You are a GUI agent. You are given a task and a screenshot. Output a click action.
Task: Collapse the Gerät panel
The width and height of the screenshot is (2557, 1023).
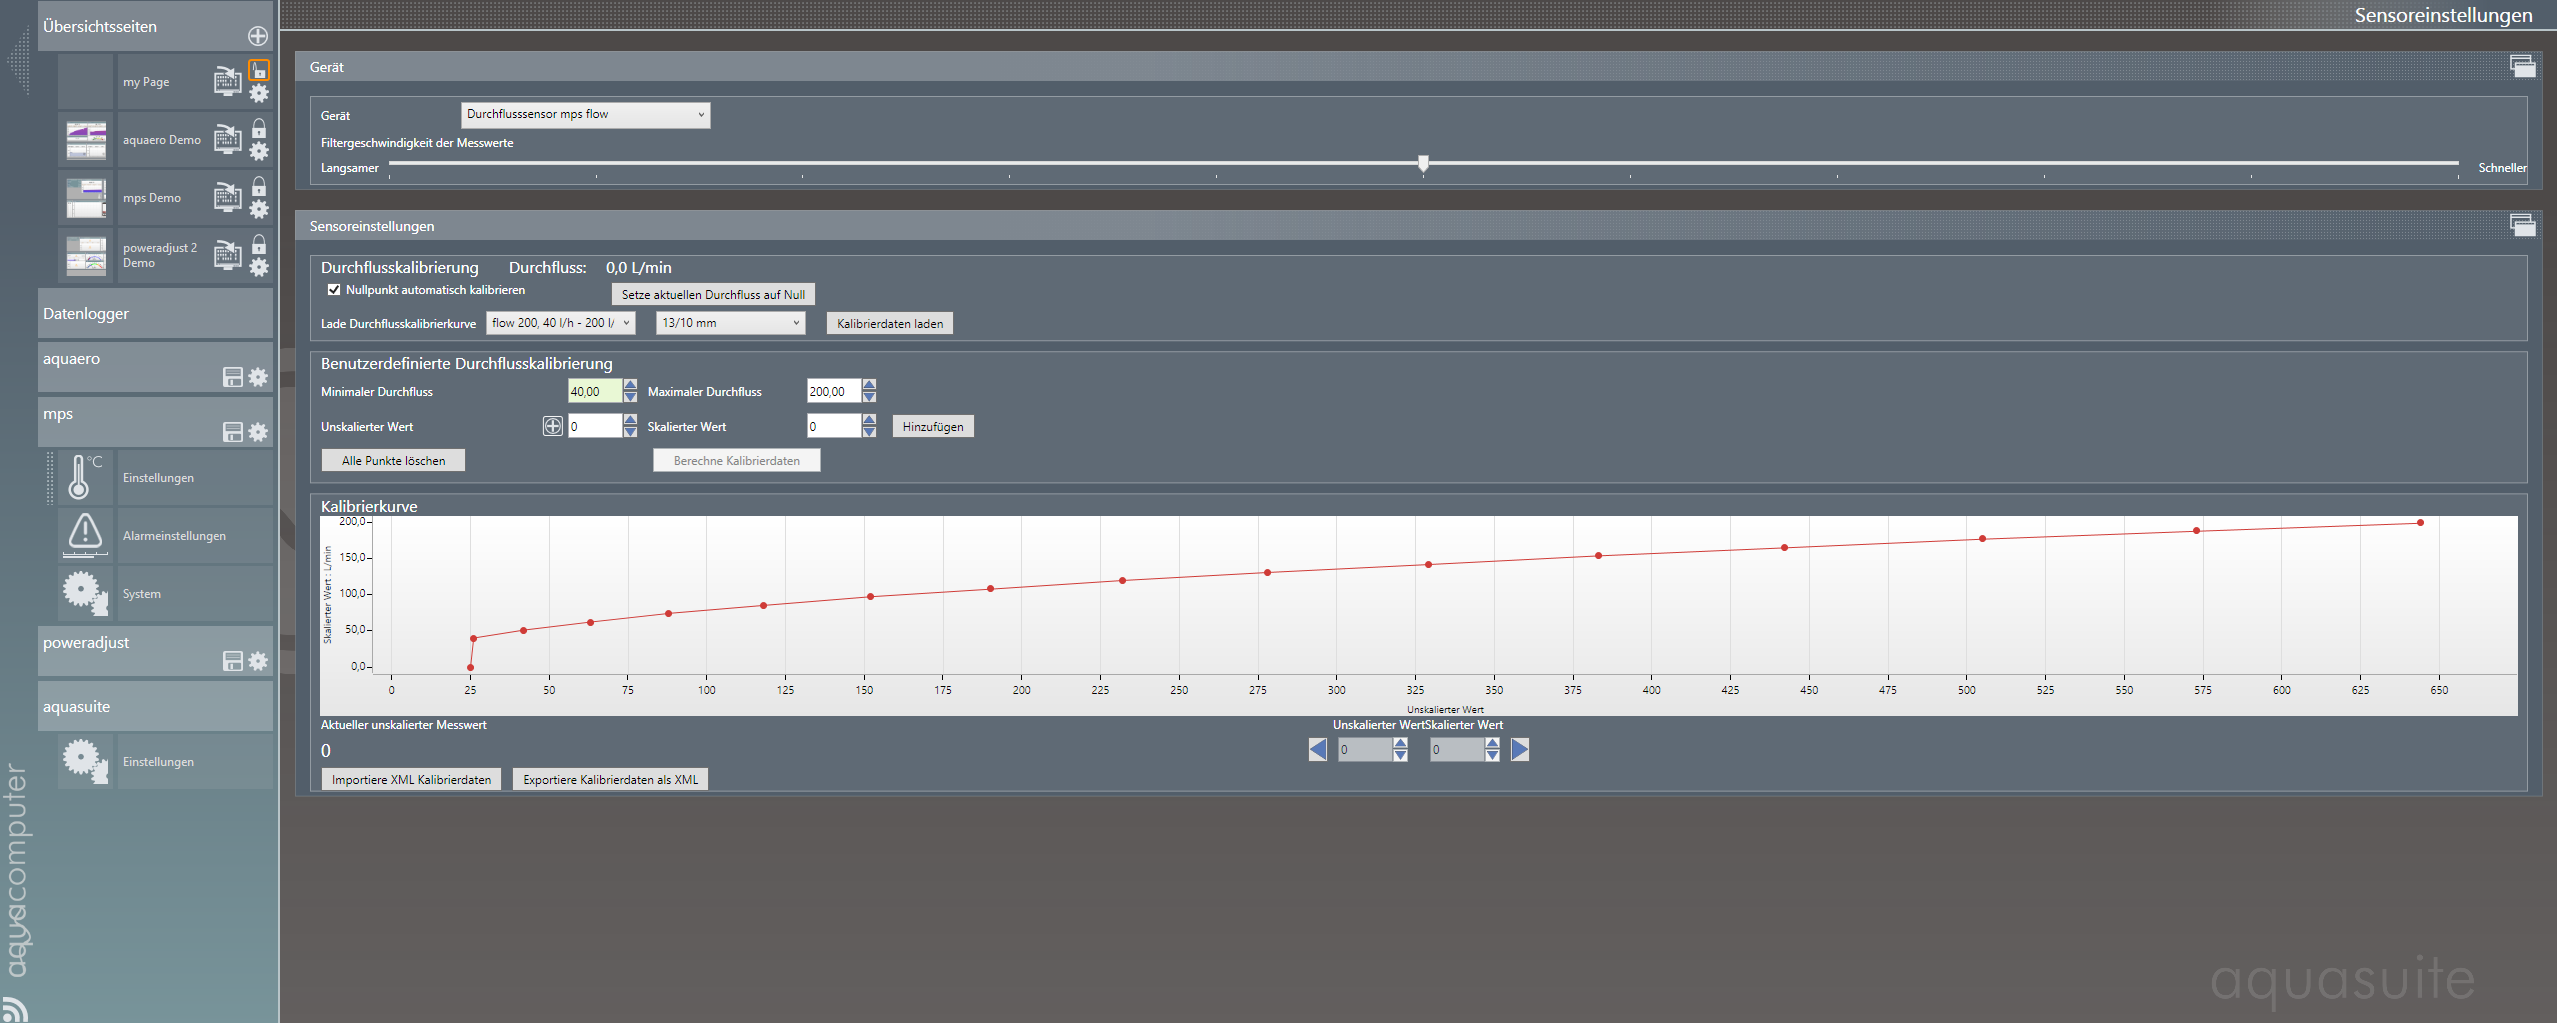point(2523,66)
